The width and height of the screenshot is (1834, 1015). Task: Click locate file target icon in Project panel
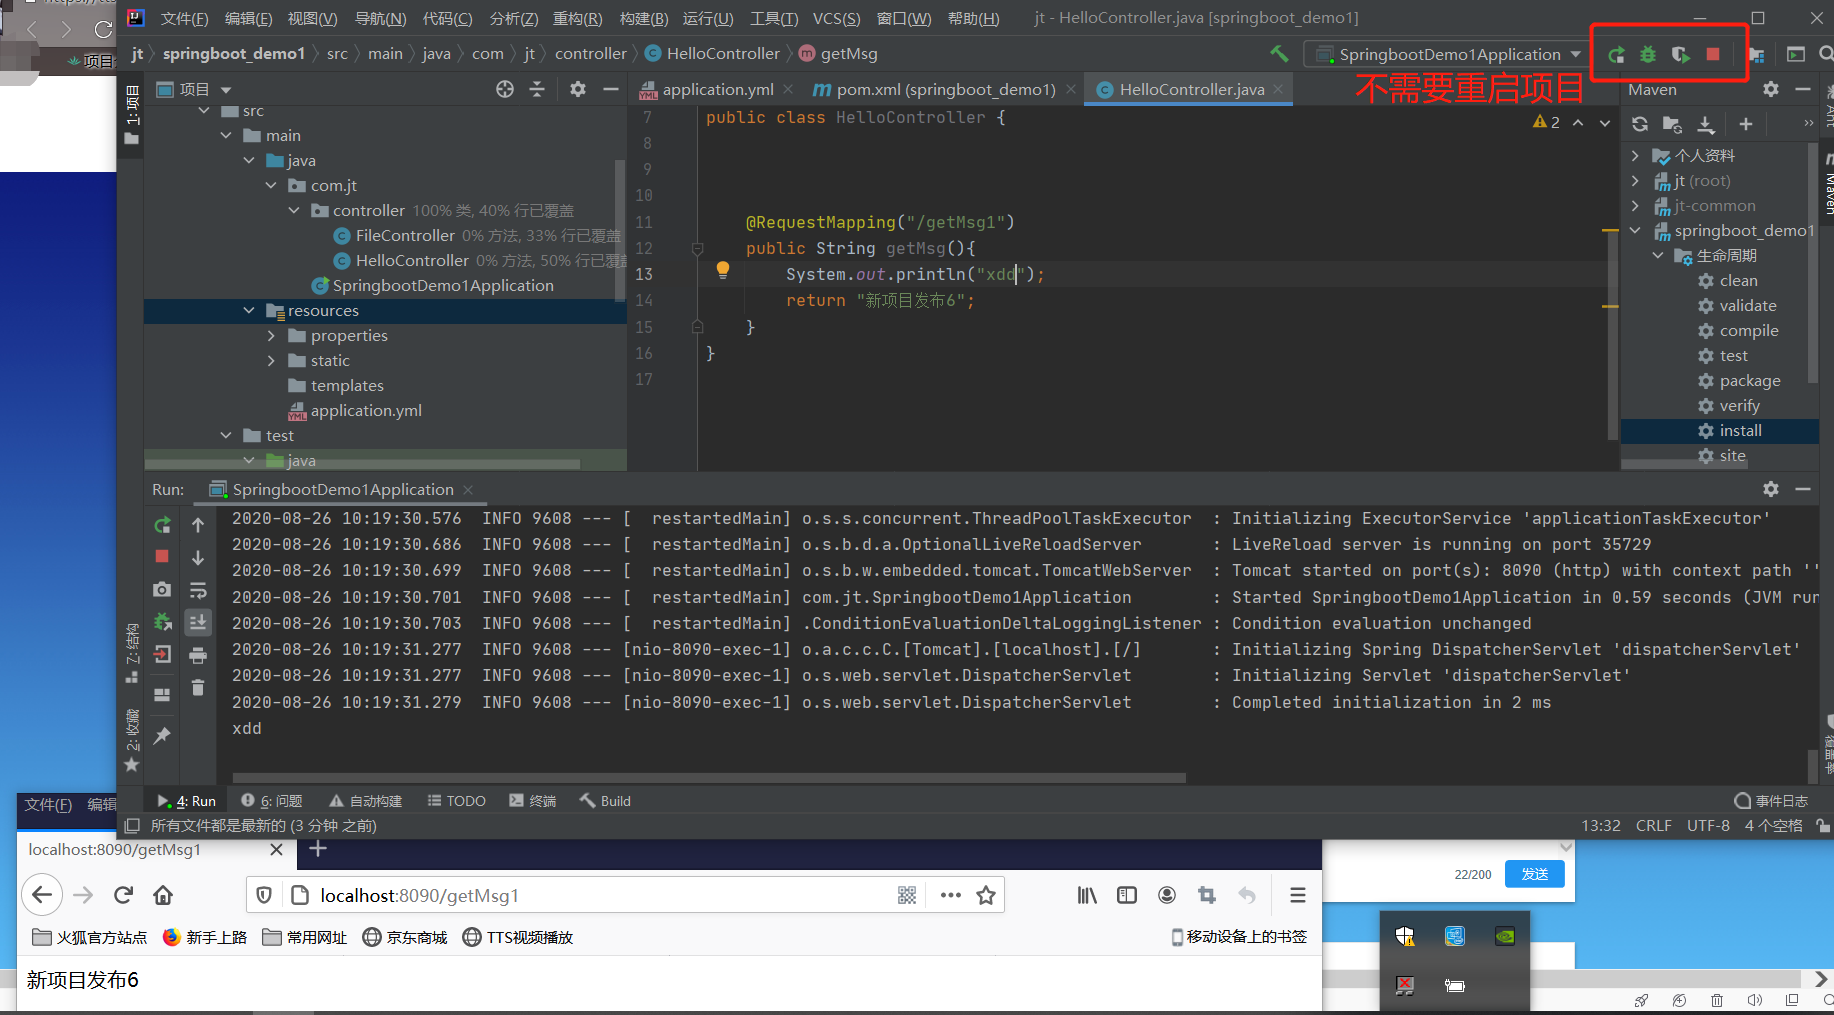coord(505,89)
